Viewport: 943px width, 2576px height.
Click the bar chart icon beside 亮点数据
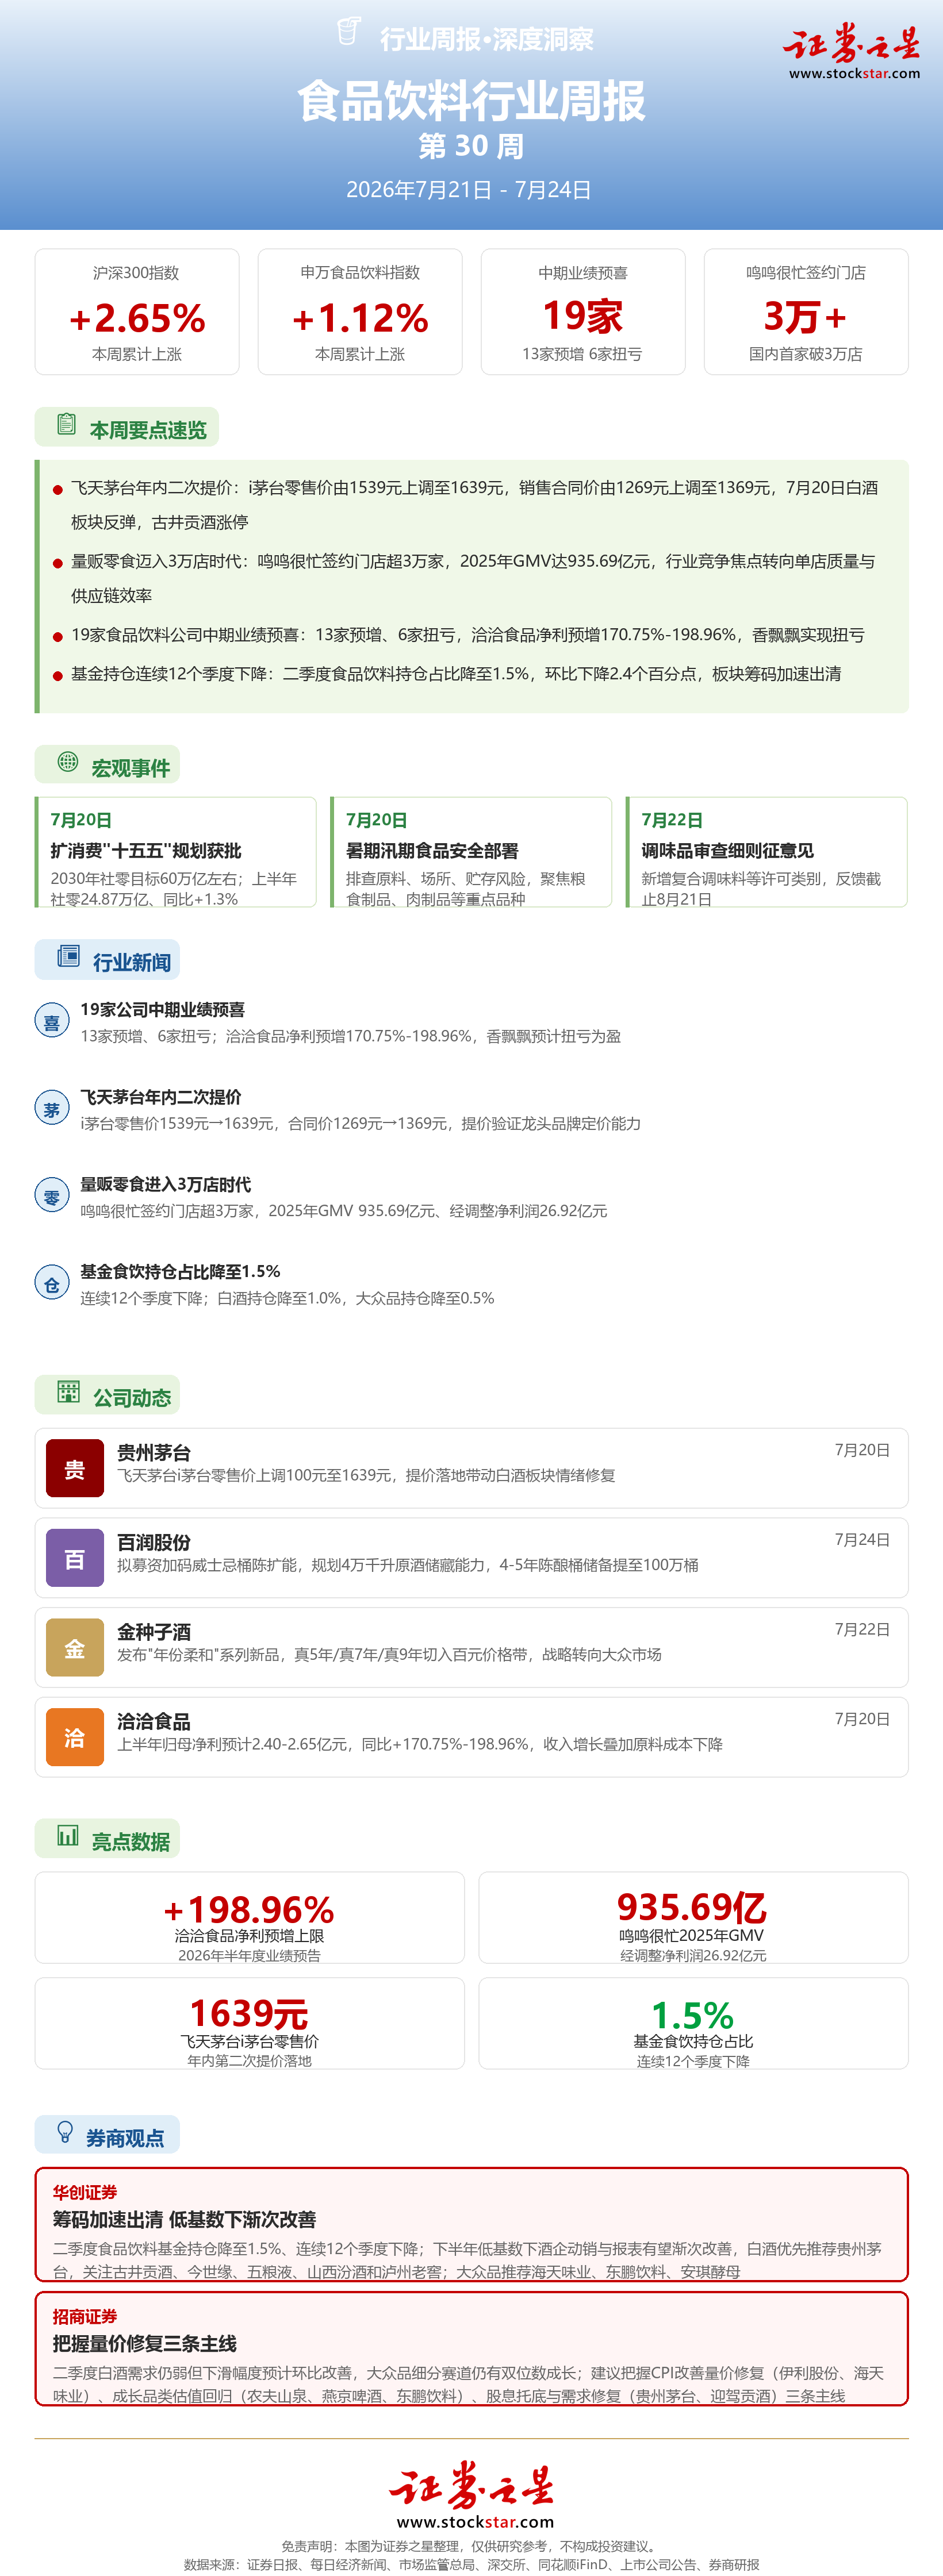pyautogui.click(x=68, y=1835)
